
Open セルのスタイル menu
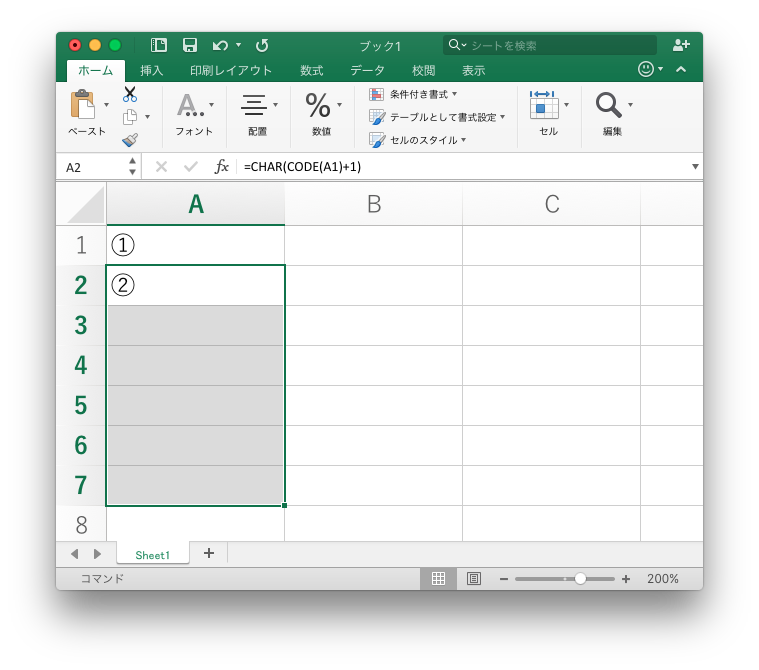[418, 140]
